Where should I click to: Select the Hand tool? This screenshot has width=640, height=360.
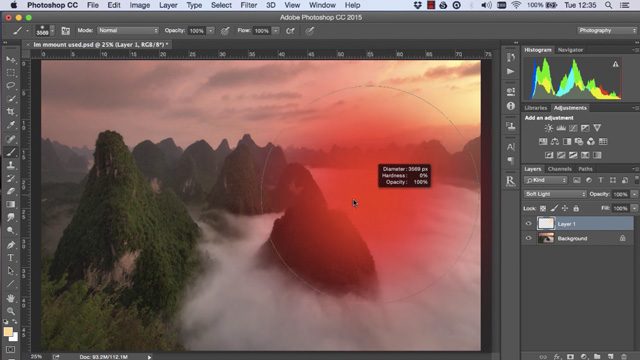click(11, 298)
